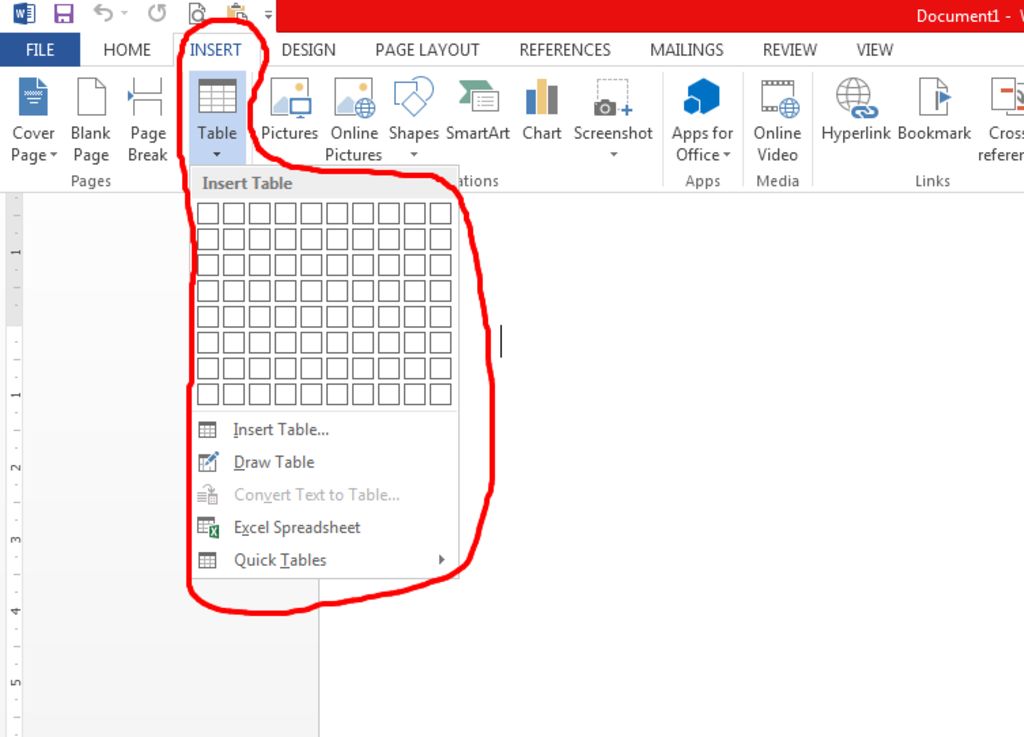Viewport: 1024px width, 737px height.
Task: Select the top-left cell of the table grid
Action: coord(208,213)
